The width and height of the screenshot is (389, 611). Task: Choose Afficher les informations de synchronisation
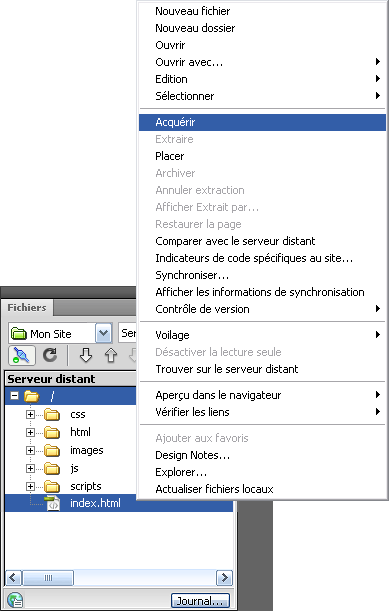point(263,292)
